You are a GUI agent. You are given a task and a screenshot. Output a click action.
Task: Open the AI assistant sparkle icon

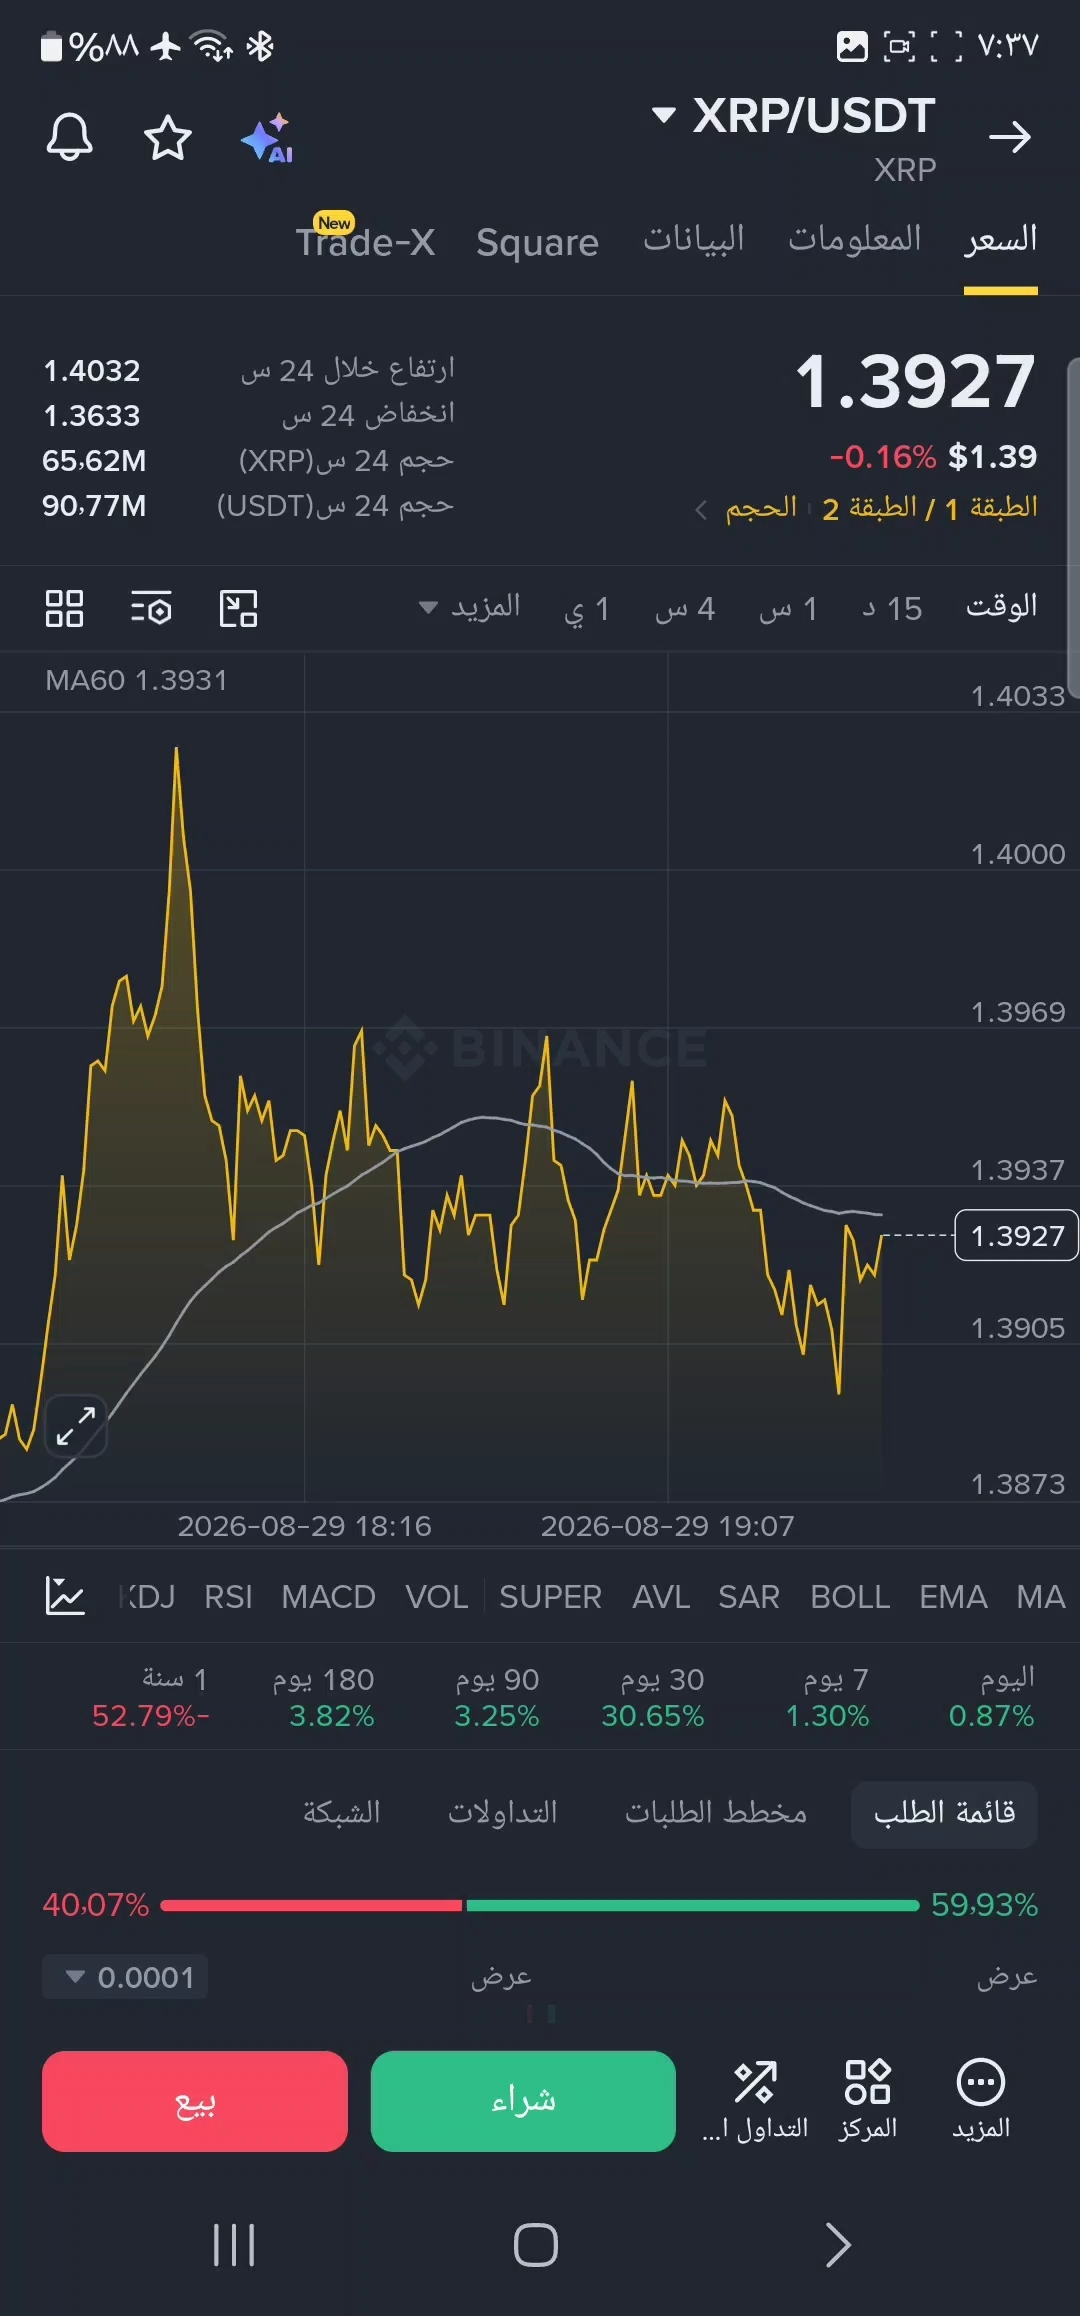tap(267, 138)
